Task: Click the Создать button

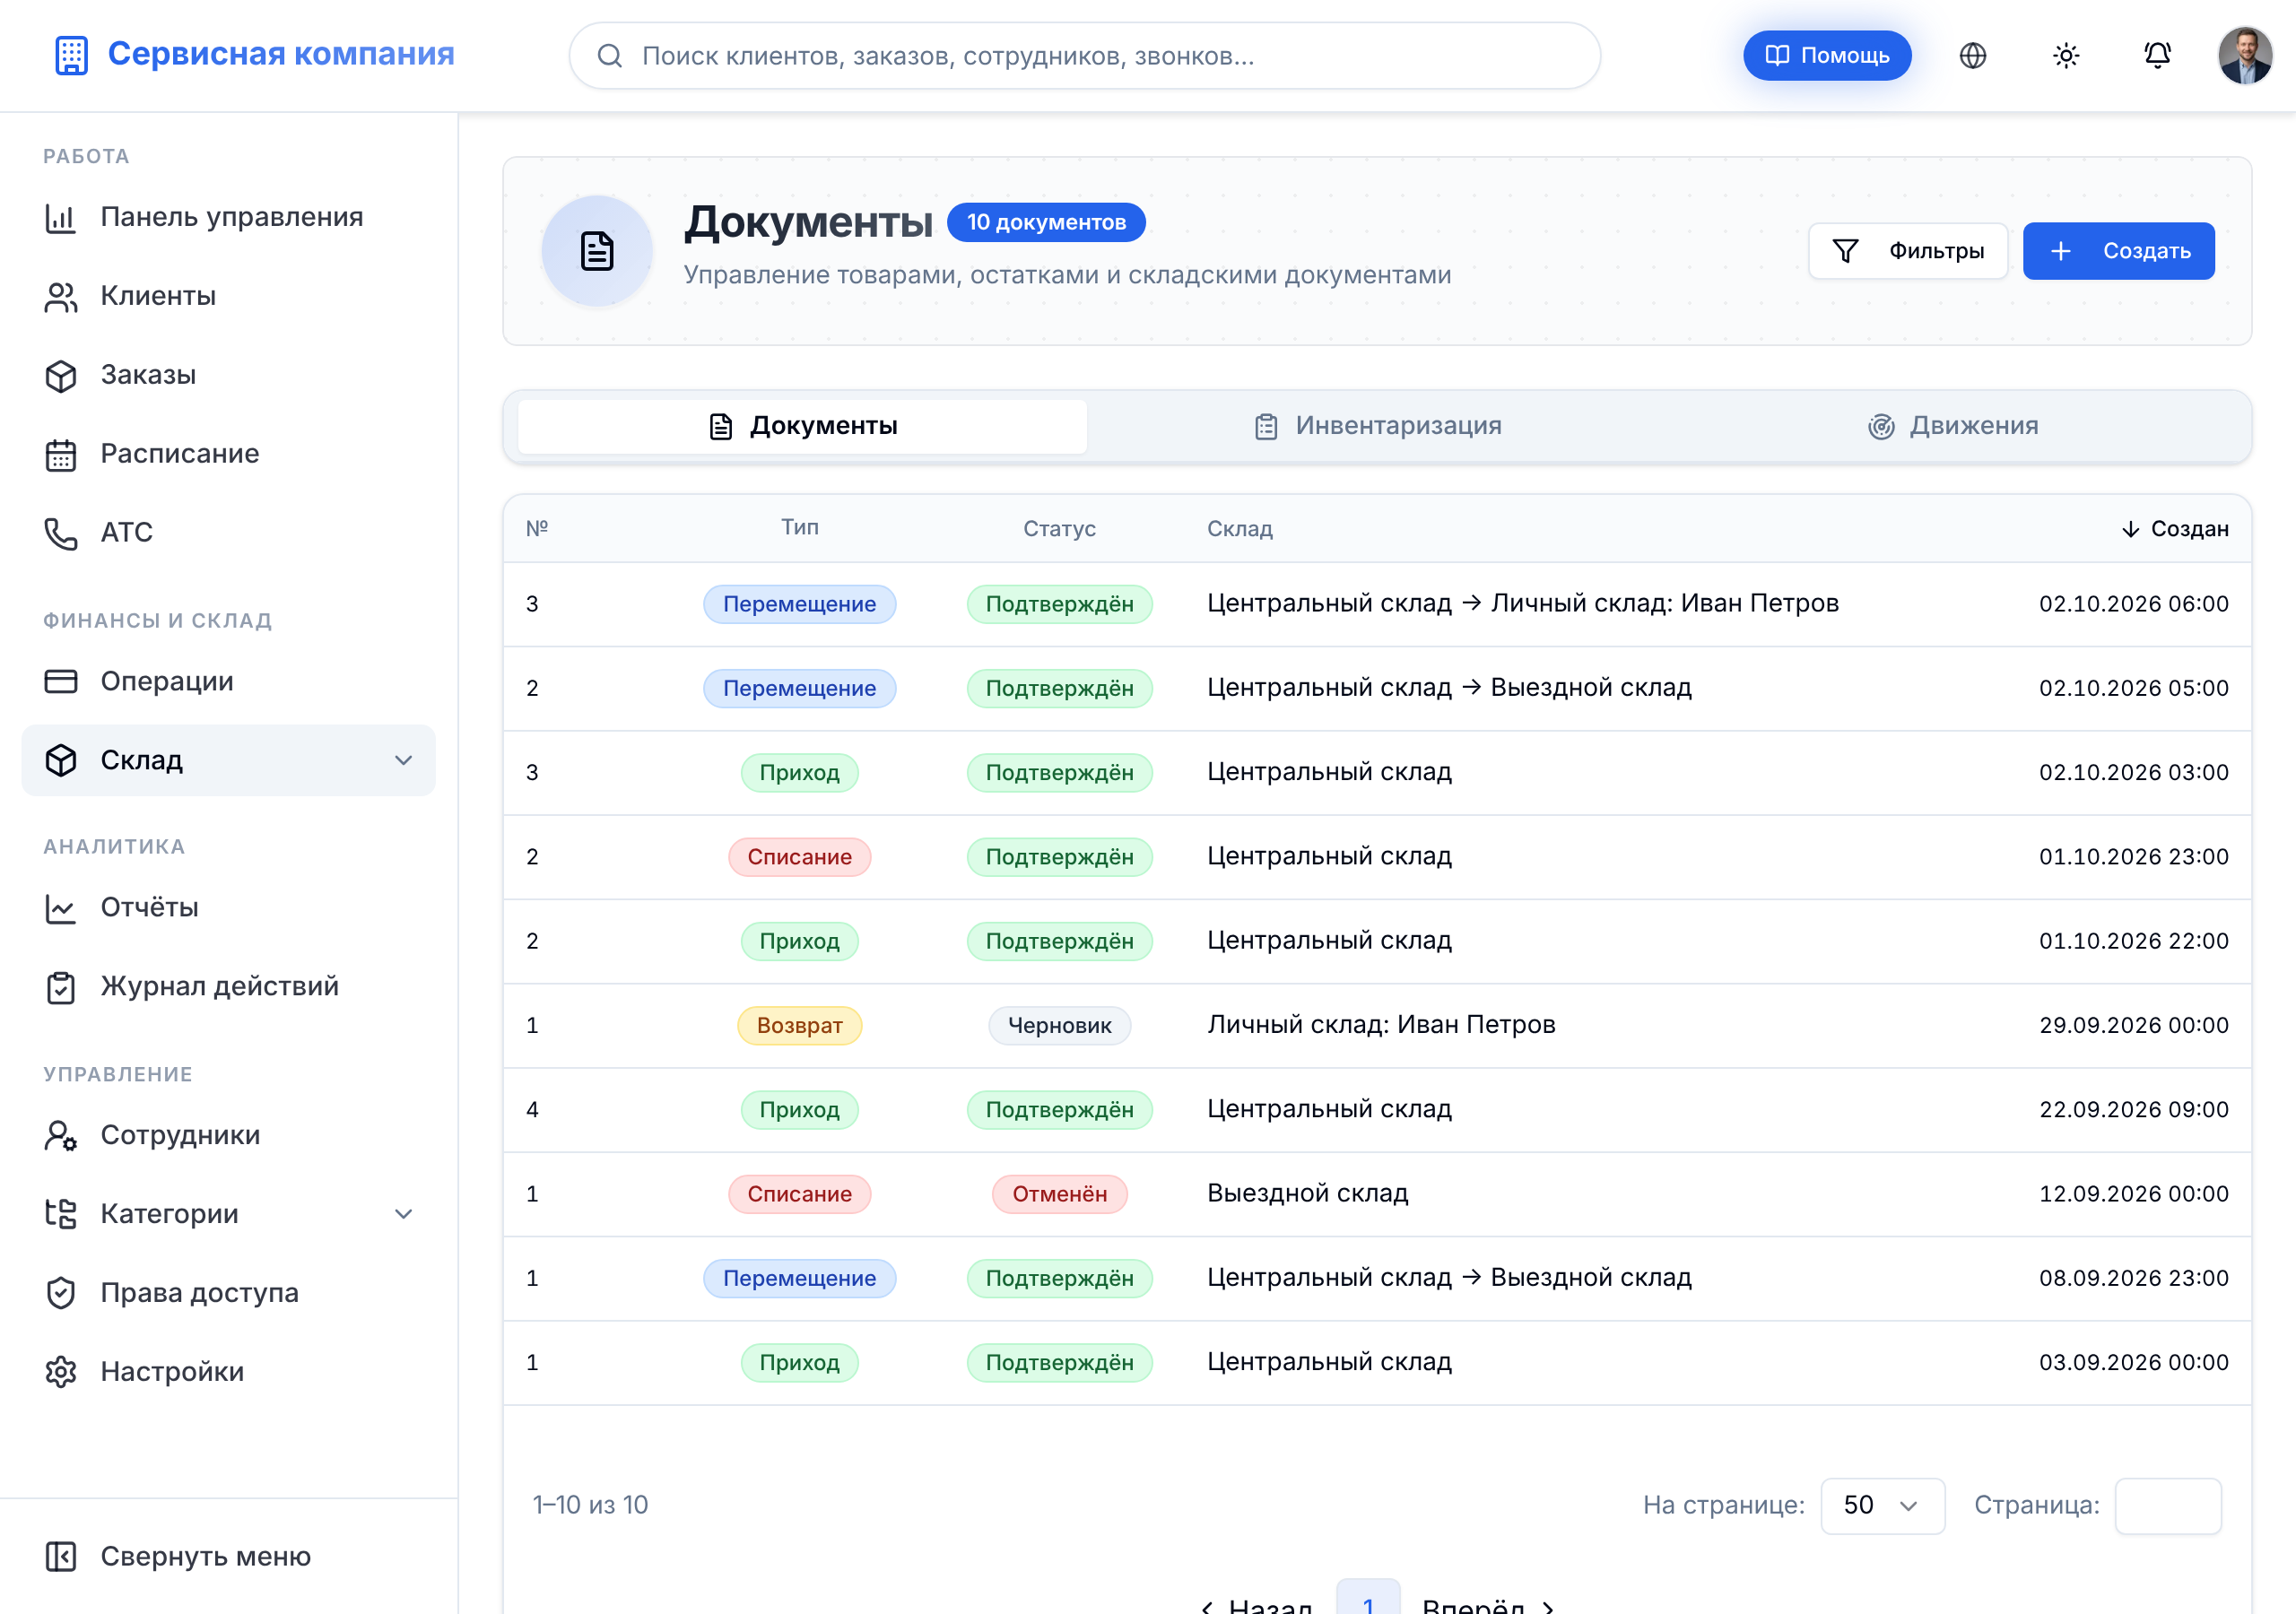Action: pos(2118,251)
